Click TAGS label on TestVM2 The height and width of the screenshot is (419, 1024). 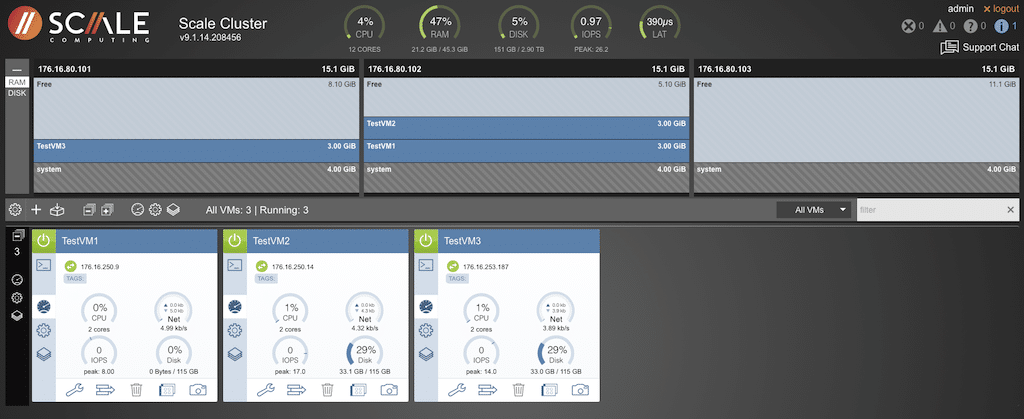[266, 278]
